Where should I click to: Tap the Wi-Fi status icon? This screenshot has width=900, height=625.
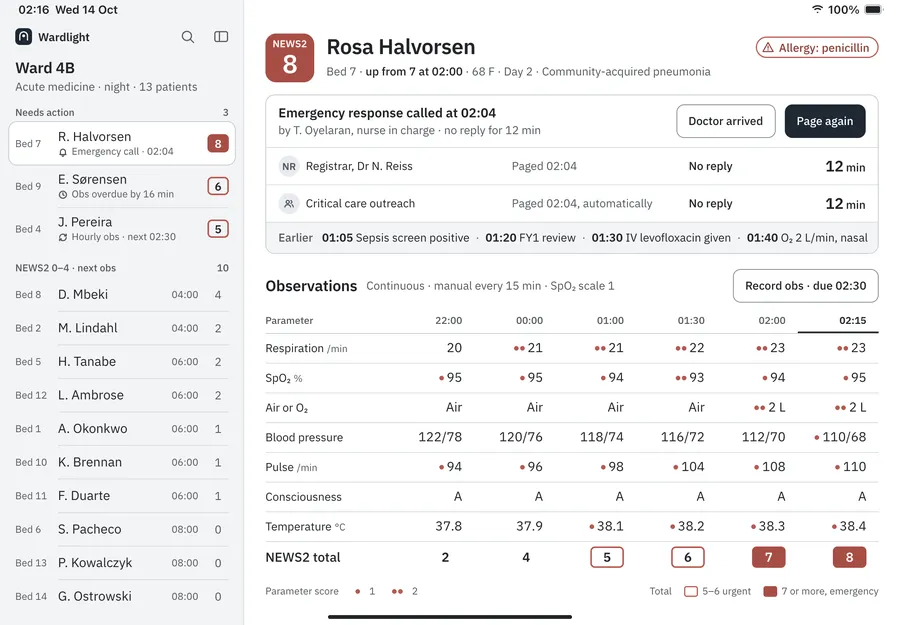(817, 9)
